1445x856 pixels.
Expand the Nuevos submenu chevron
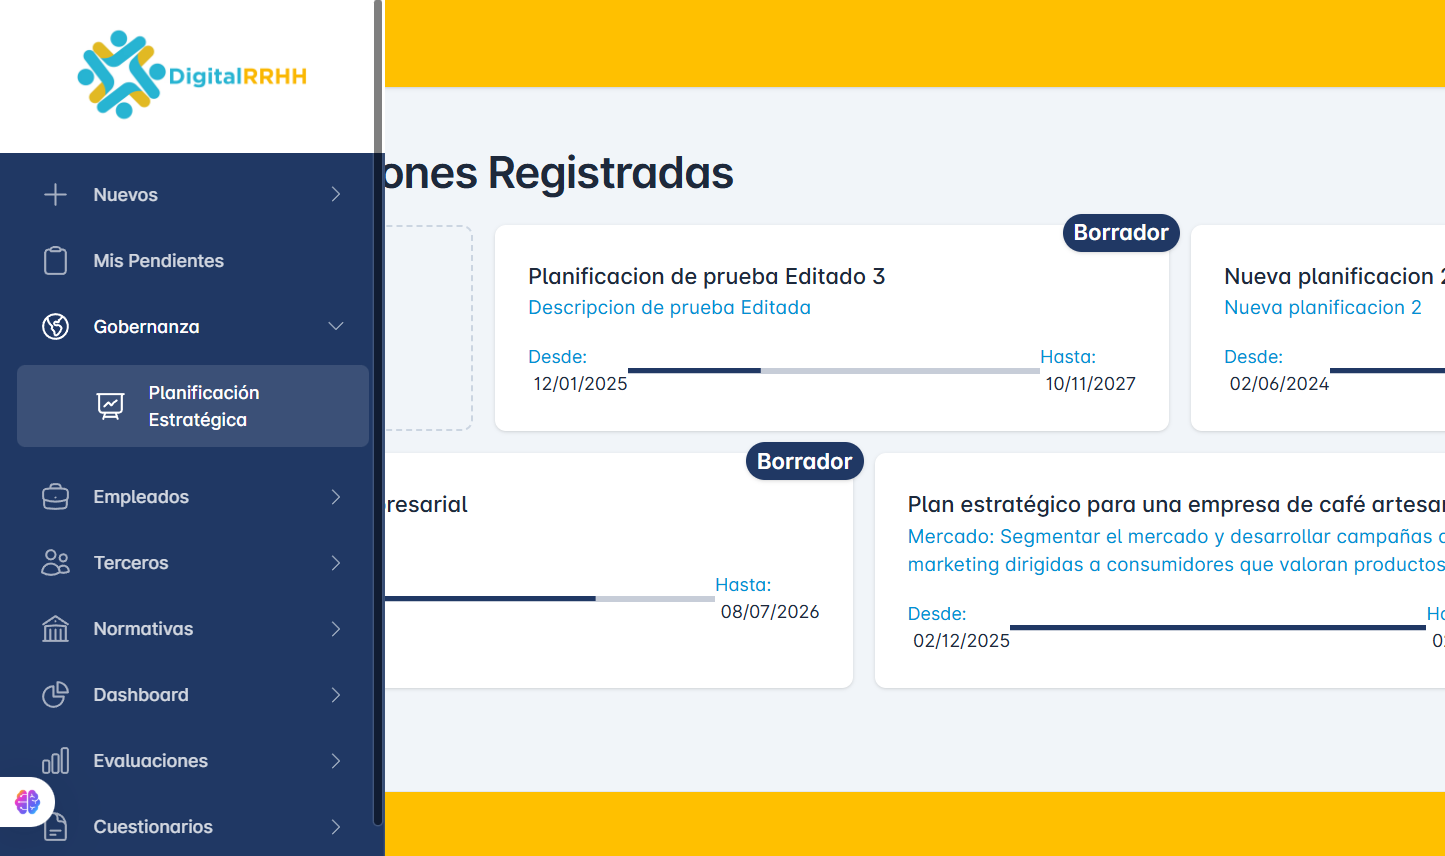tap(336, 195)
